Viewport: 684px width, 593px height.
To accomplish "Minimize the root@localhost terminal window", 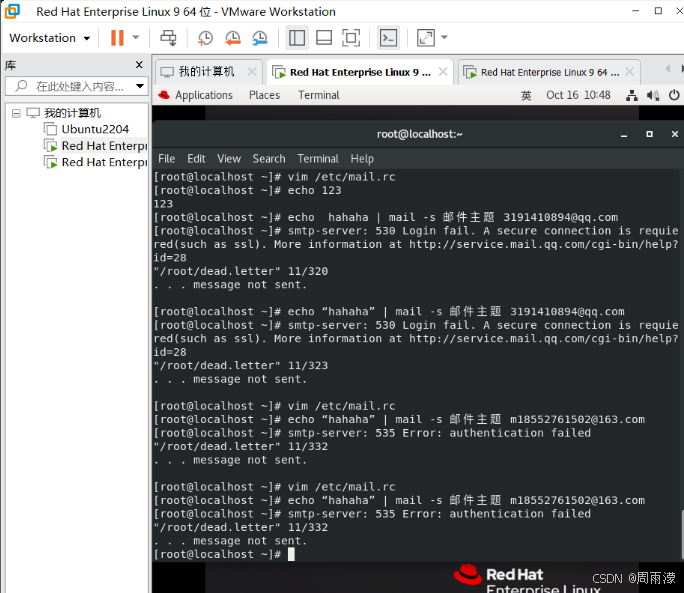I will (x=624, y=134).
